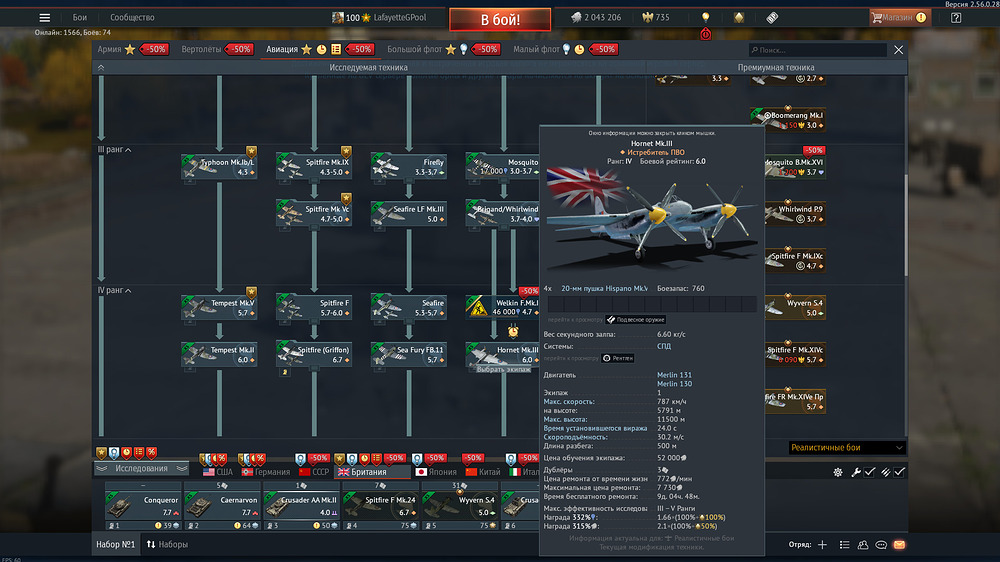Select the Tempest Mk.V card
Image resolution: width=1000 pixels, height=562 pixels.
click(219, 307)
